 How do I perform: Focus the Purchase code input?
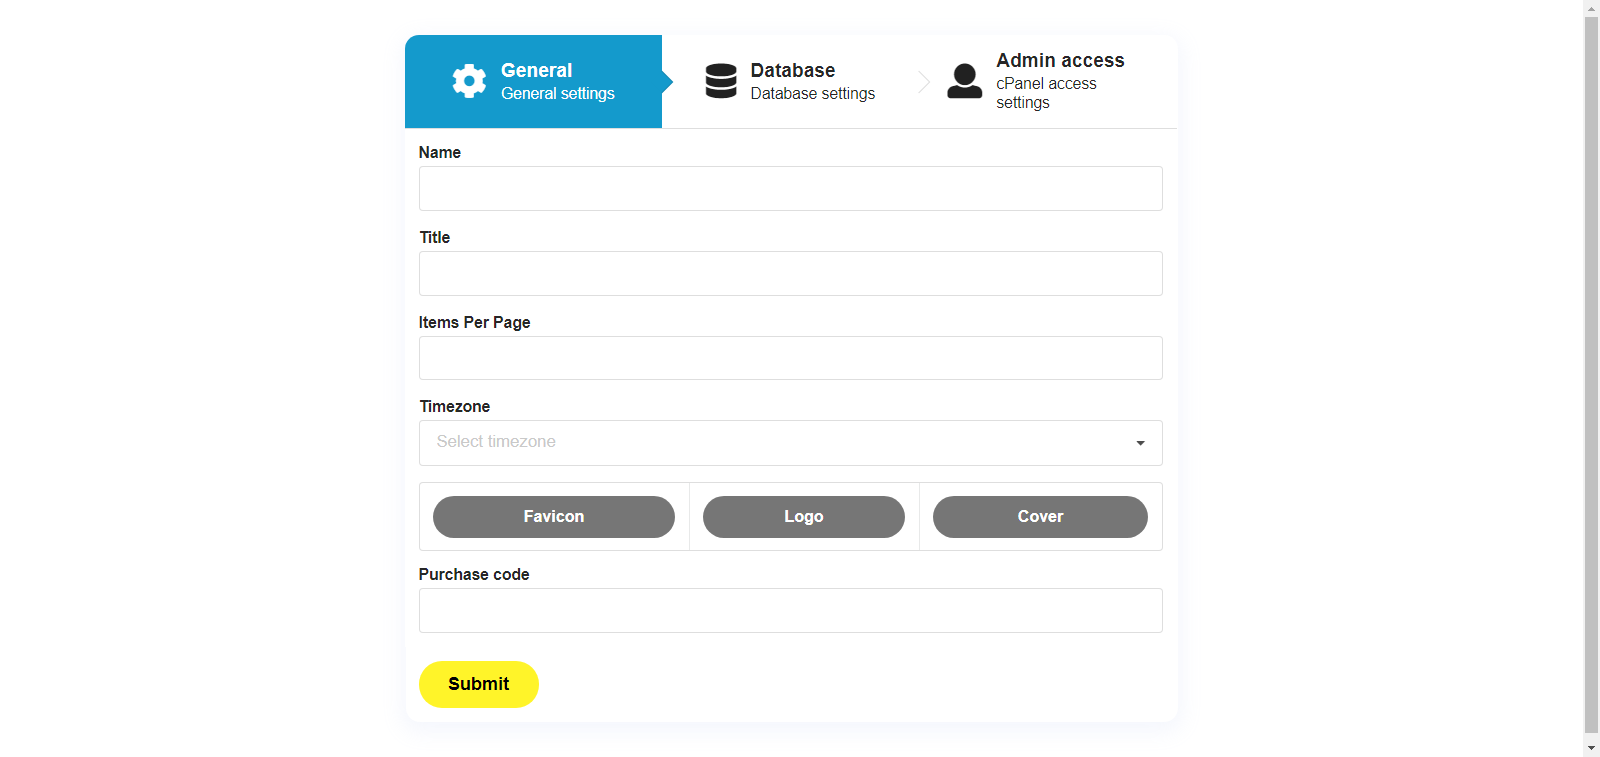pos(790,611)
